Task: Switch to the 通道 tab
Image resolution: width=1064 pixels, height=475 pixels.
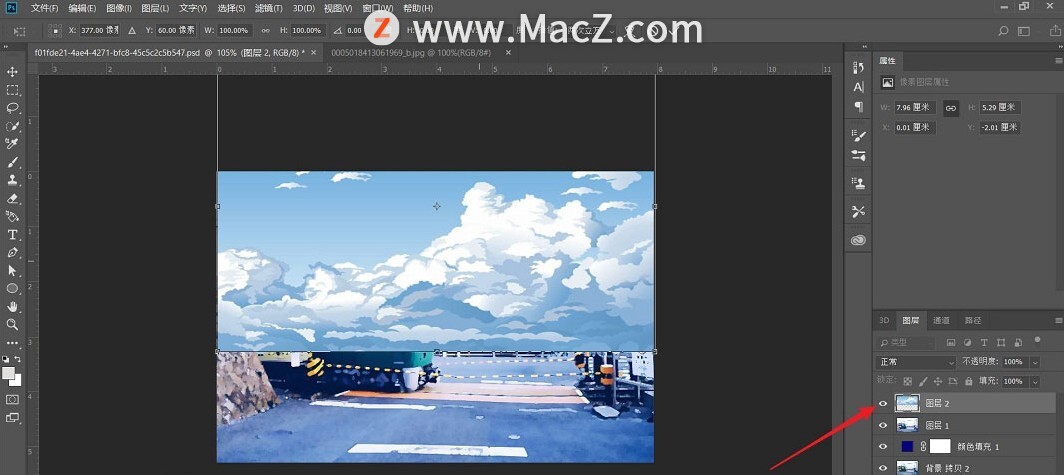Action: 941,321
